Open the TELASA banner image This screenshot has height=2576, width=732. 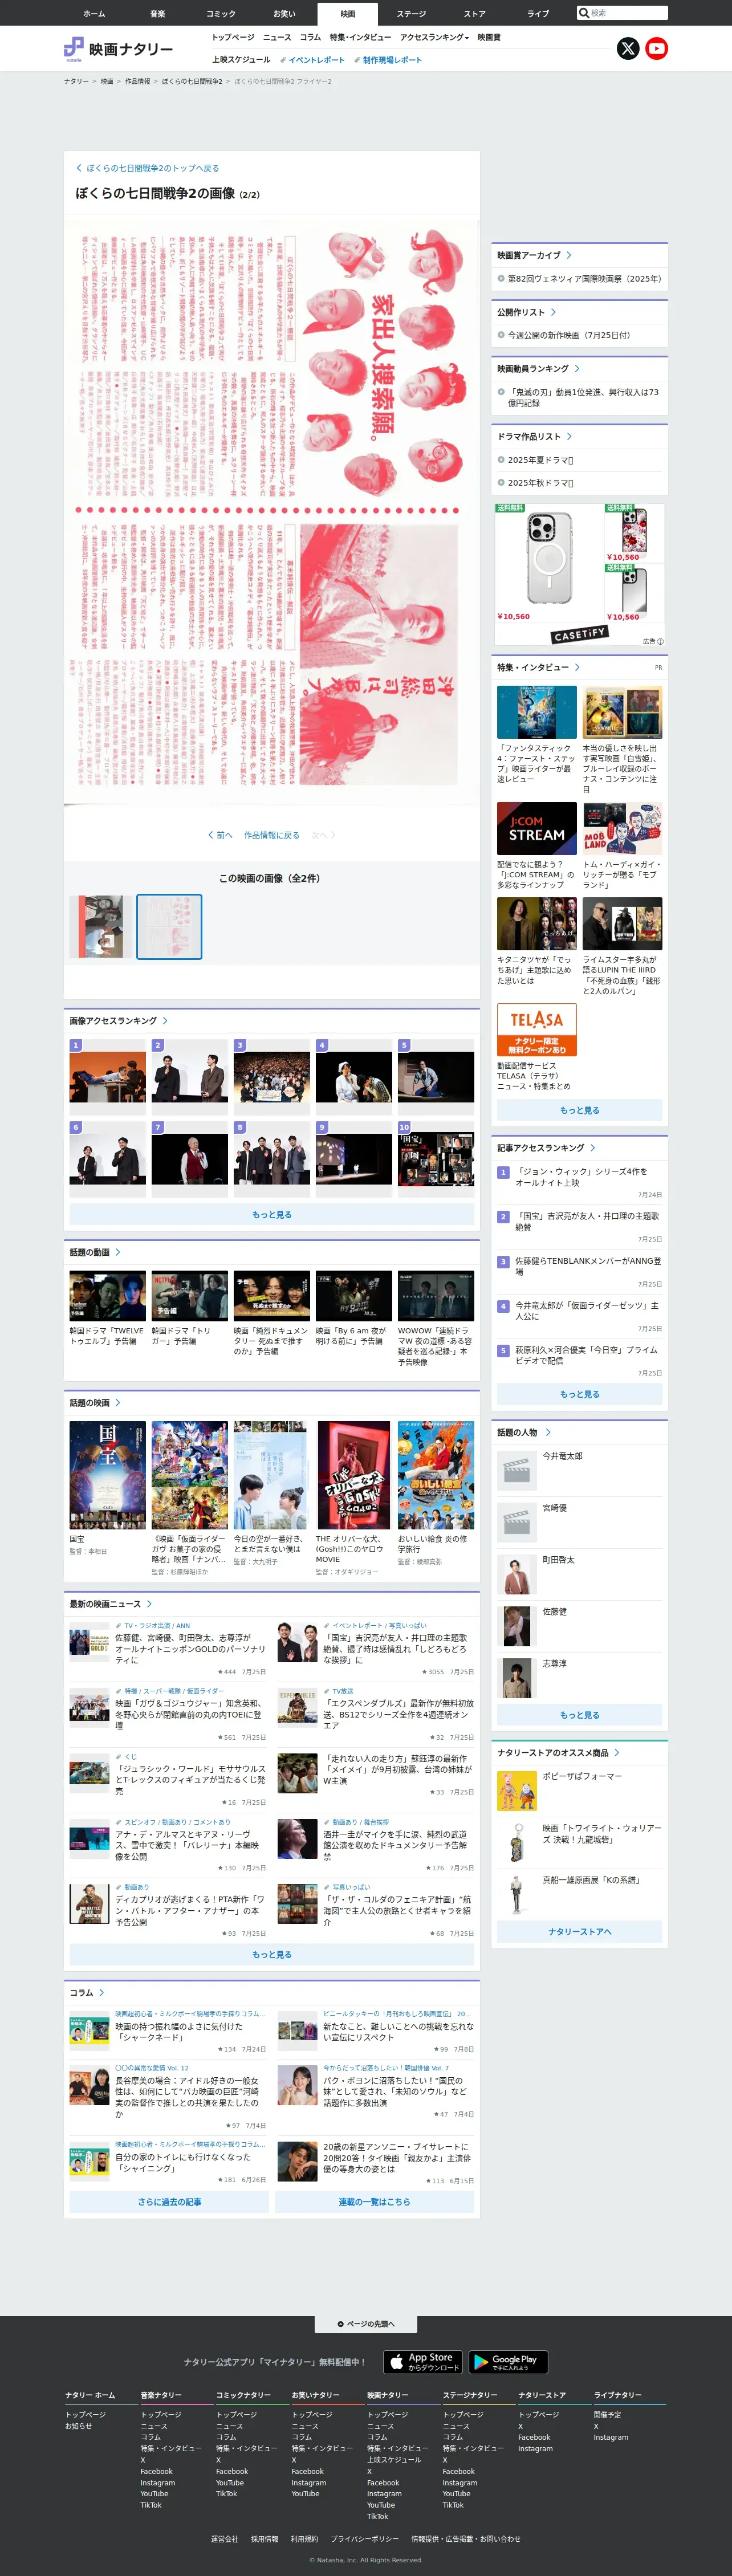(537, 1030)
